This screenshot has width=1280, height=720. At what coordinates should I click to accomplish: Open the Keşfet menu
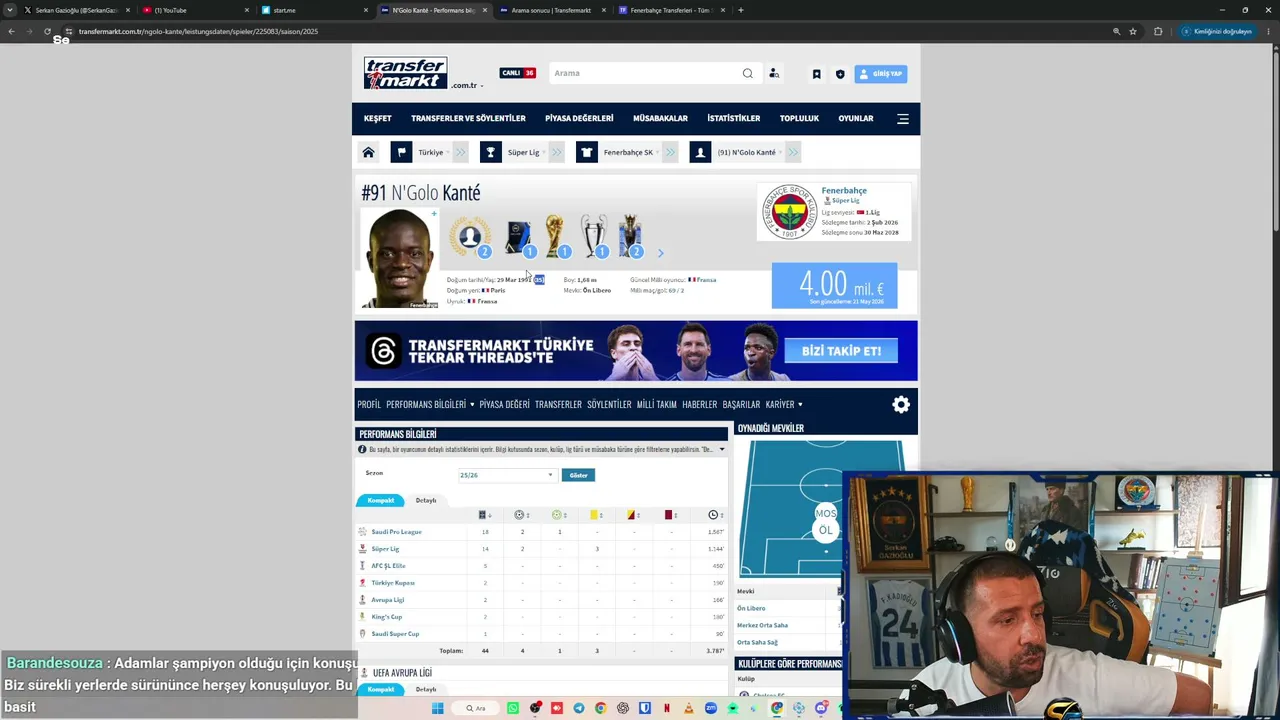pyautogui.click(x=378, y=118)
